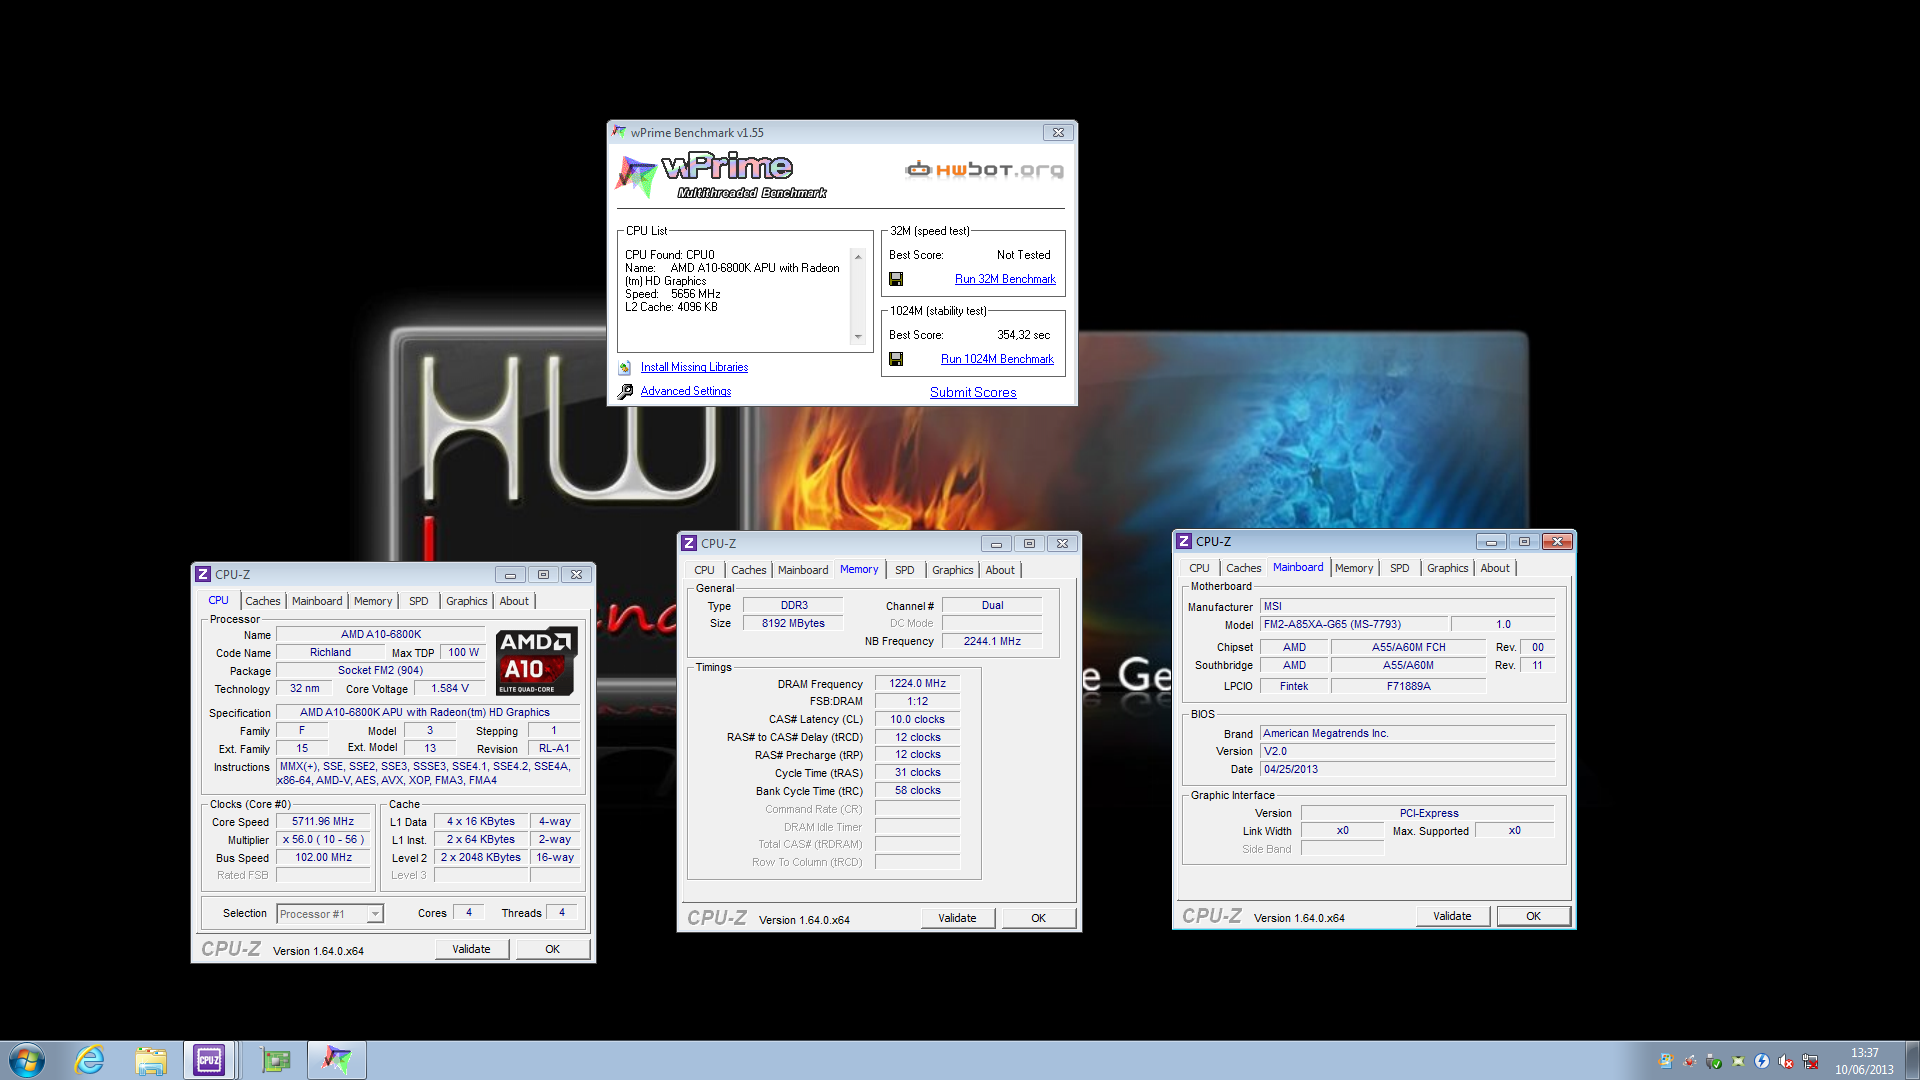Click Validate in the CPU-Z CPU window

[471, 949]
